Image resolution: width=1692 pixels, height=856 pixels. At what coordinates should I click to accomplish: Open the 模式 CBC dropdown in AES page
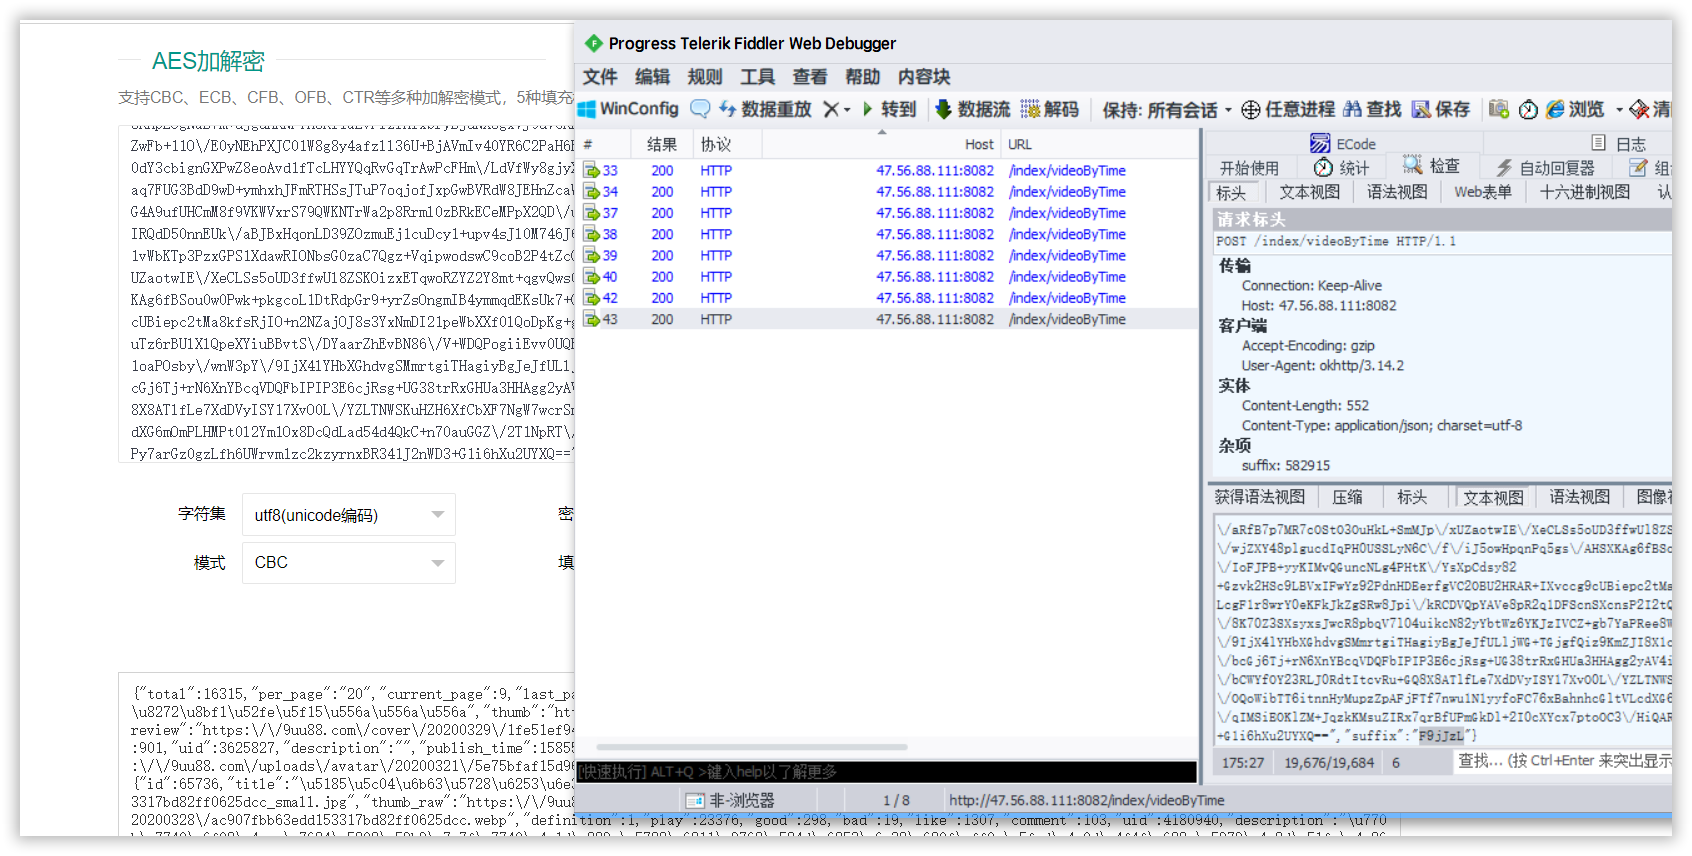point(348,563)
